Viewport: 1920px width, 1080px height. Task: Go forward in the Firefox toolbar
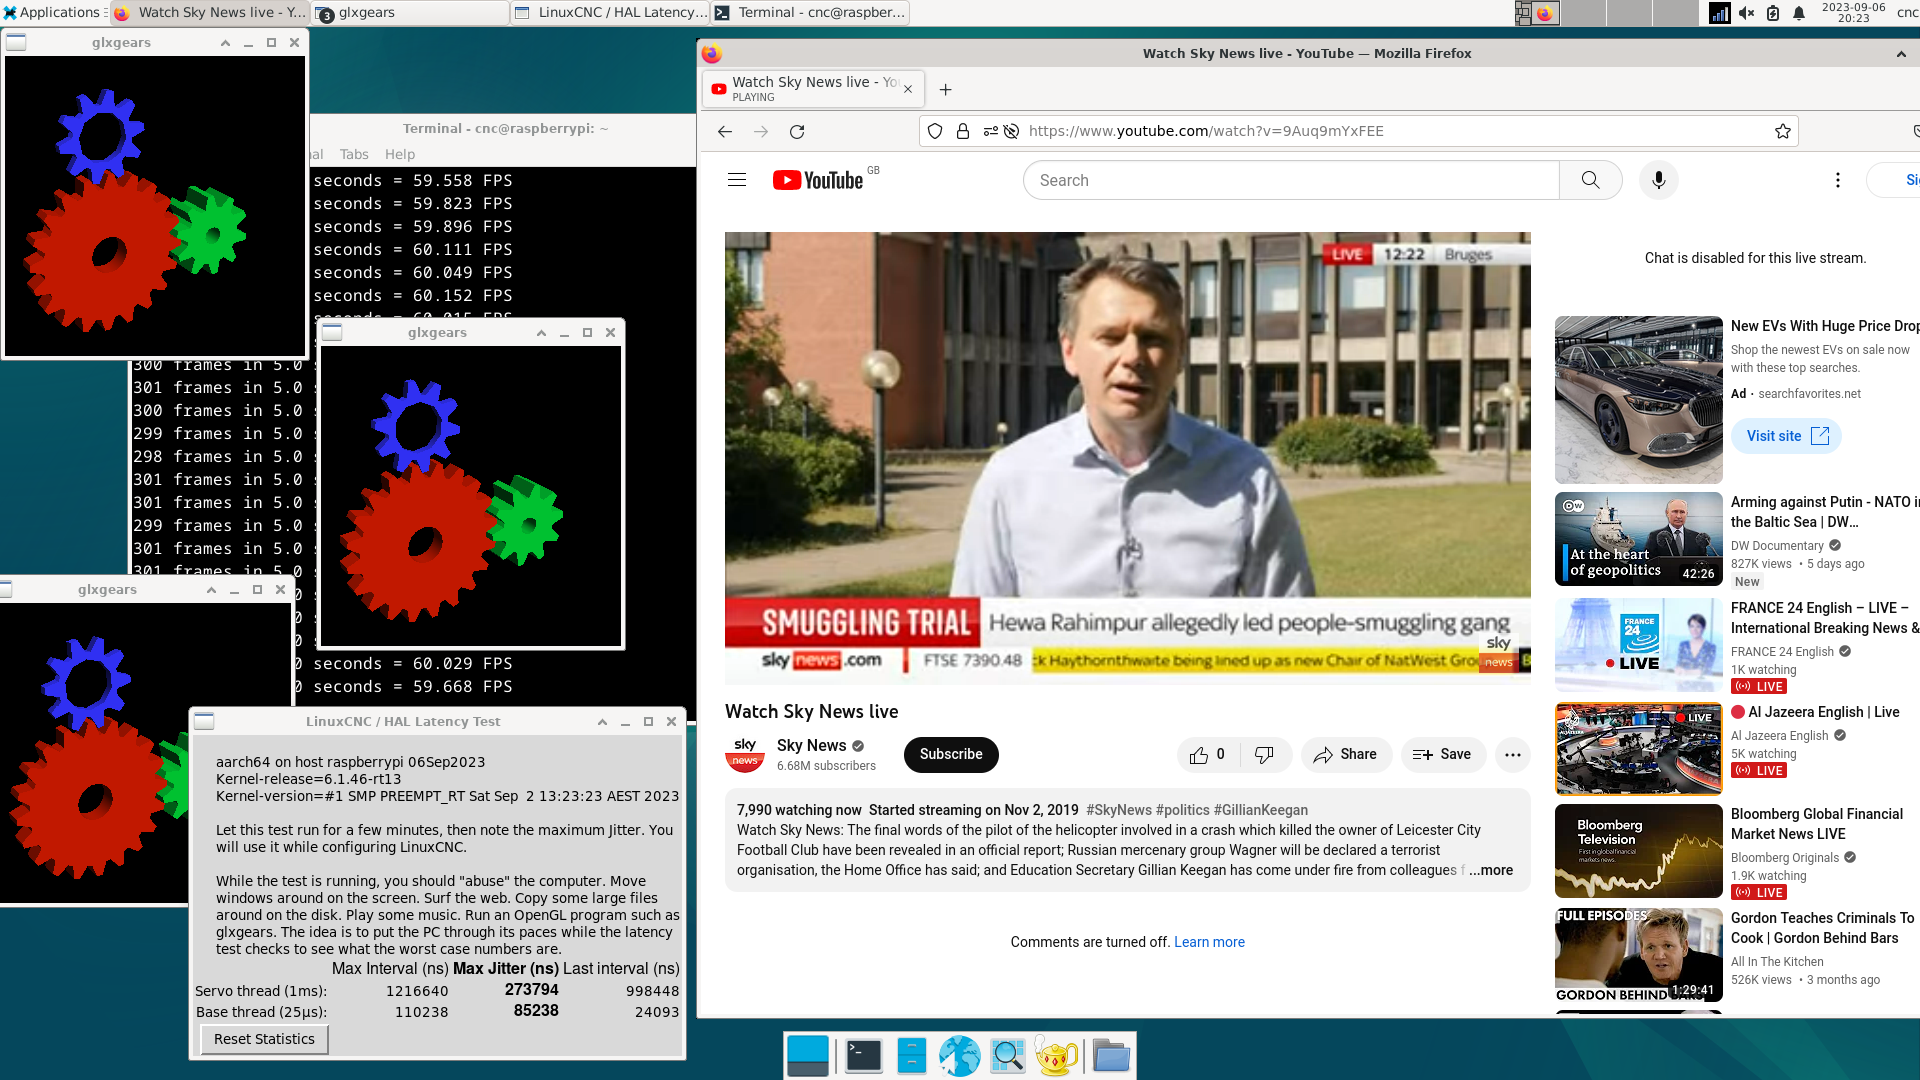(761, 132)
